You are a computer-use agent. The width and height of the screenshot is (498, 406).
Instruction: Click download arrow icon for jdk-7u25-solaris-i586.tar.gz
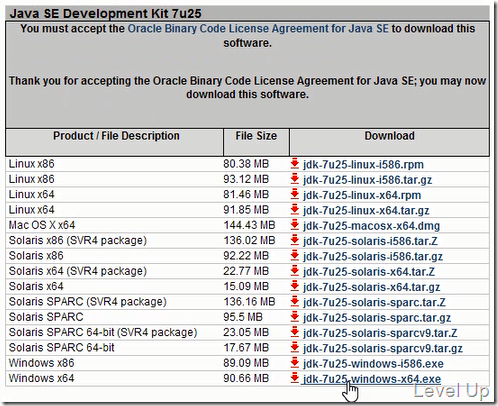click(x=295, y=256)
